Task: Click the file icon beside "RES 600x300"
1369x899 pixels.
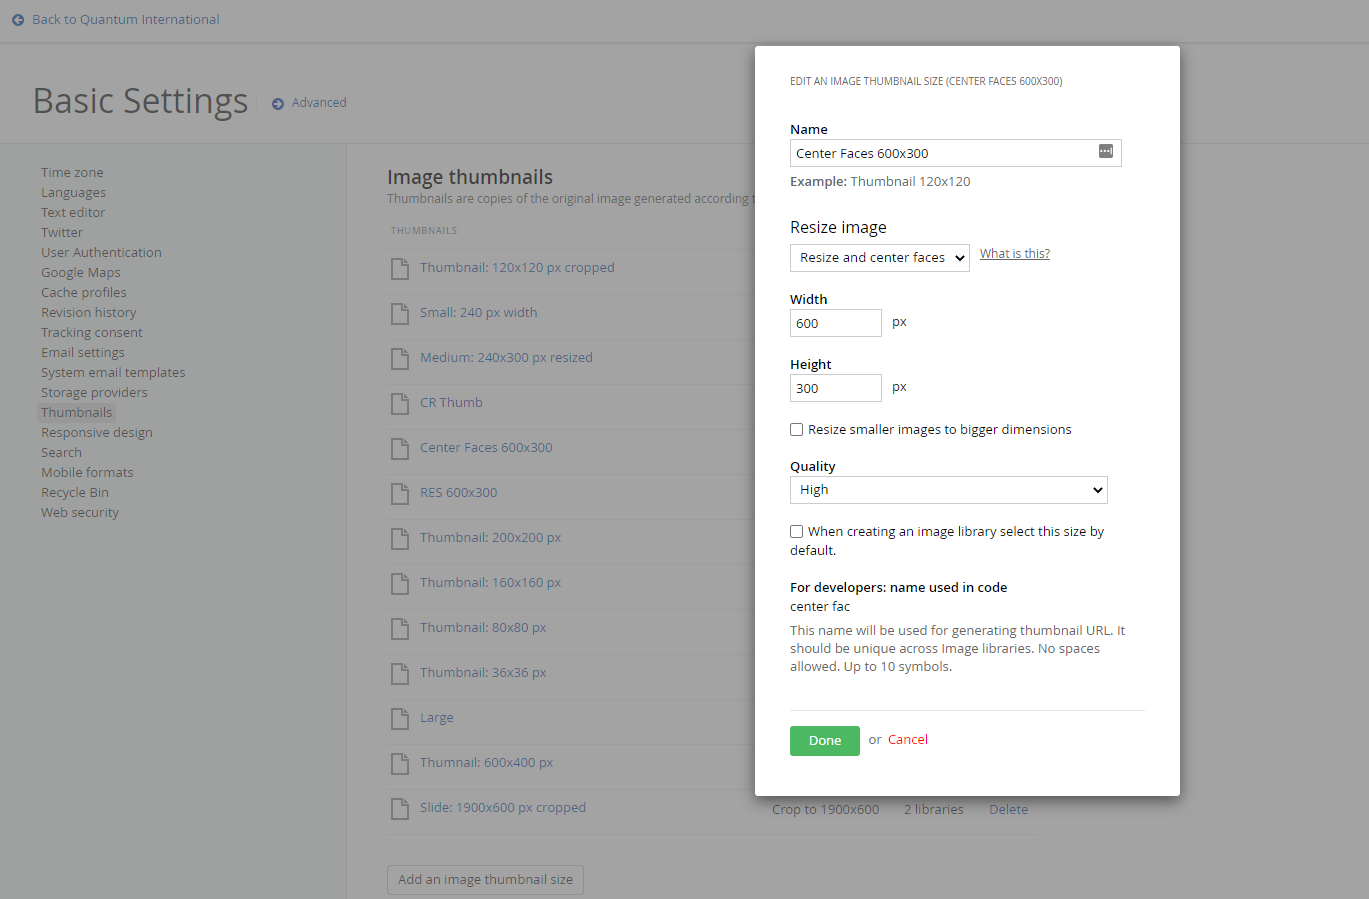Action: (x=400, y=492)
